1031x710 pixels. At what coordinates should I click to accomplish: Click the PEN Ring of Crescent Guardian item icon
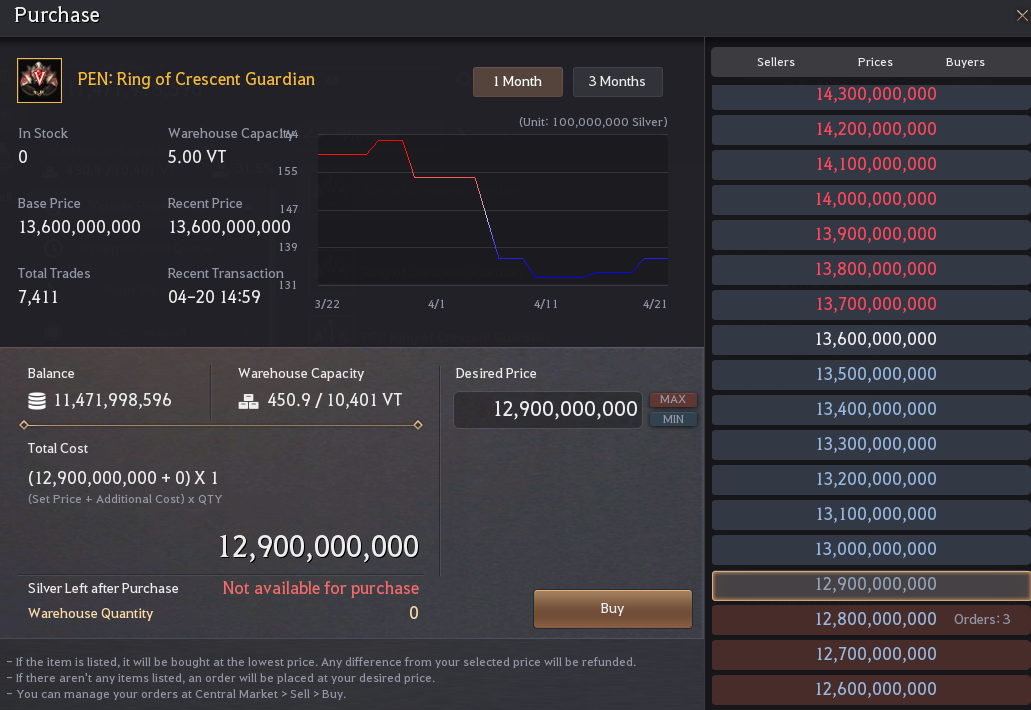point(39,80)
